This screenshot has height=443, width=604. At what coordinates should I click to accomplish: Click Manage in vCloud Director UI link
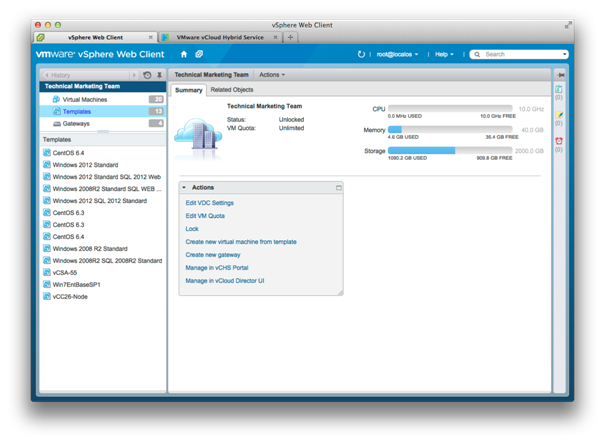click(x=225, y=281)
